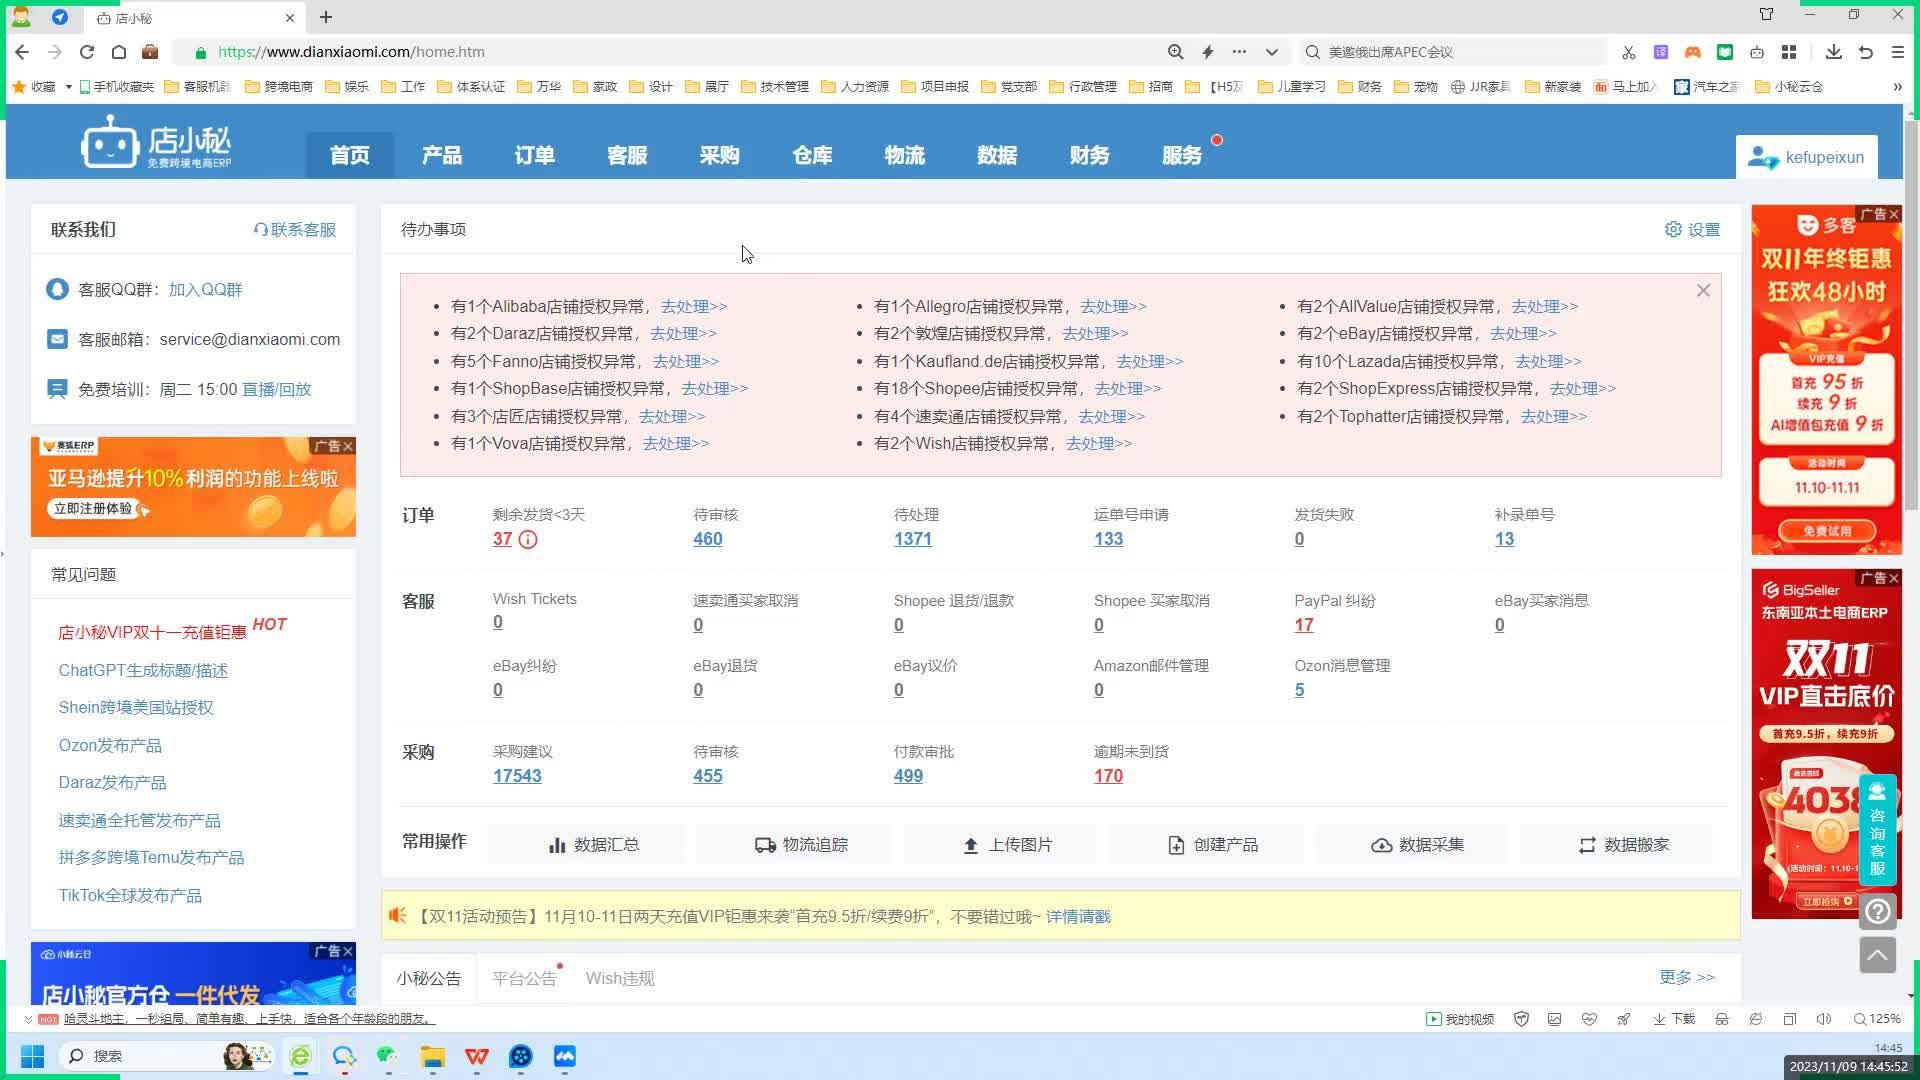
Task: Open File Explorer from taskbar
Action: (x=432, y=1056)
